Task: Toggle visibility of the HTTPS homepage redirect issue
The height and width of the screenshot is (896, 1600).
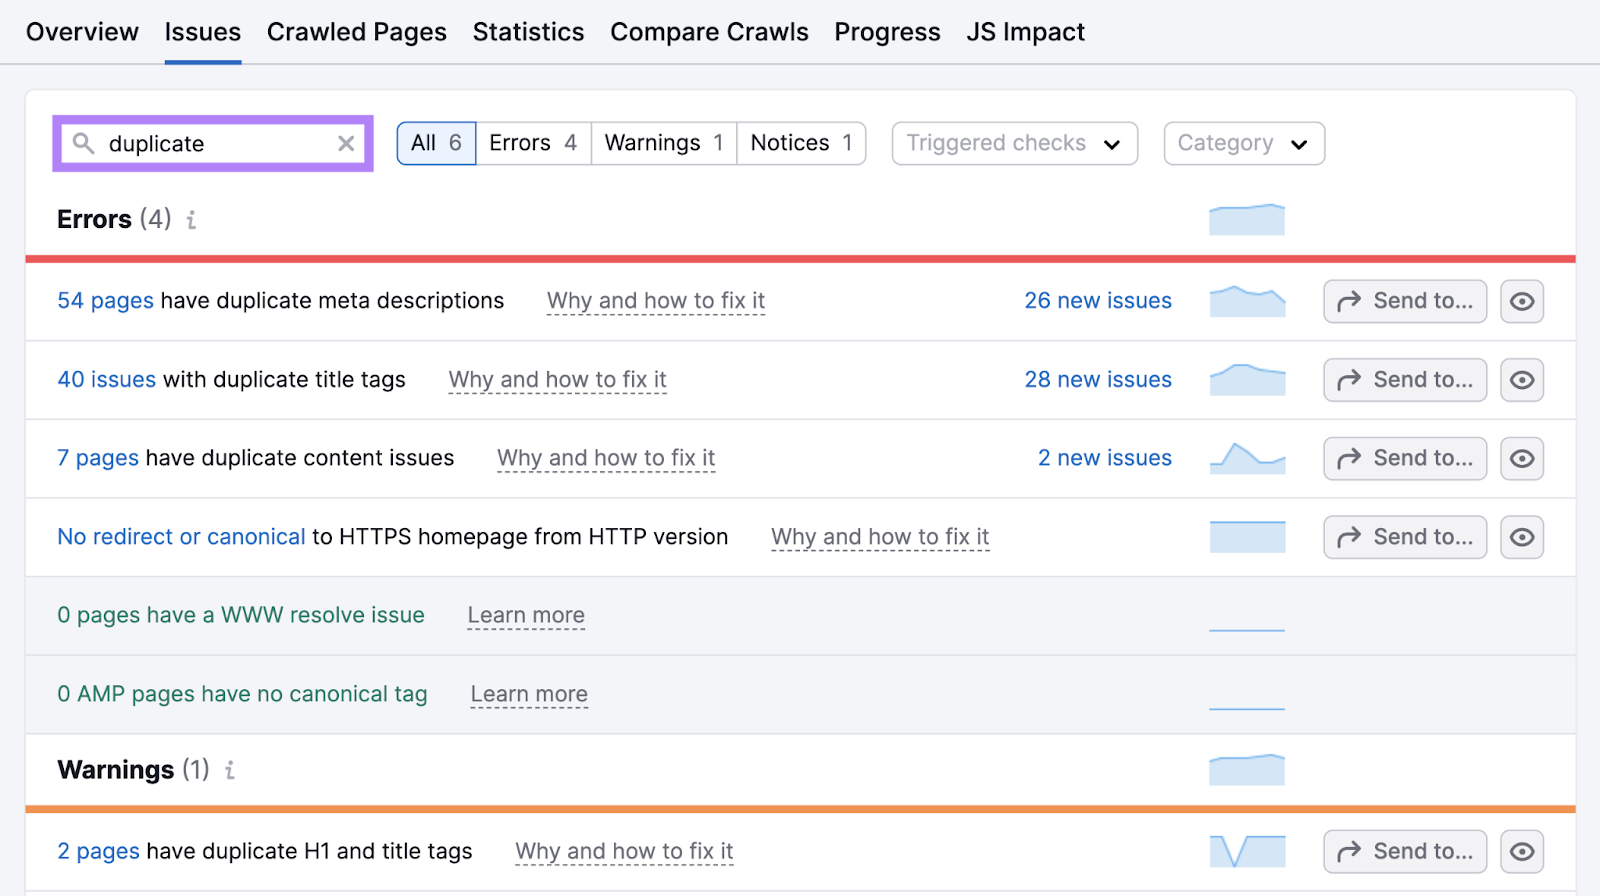Action: (1521, 537)
